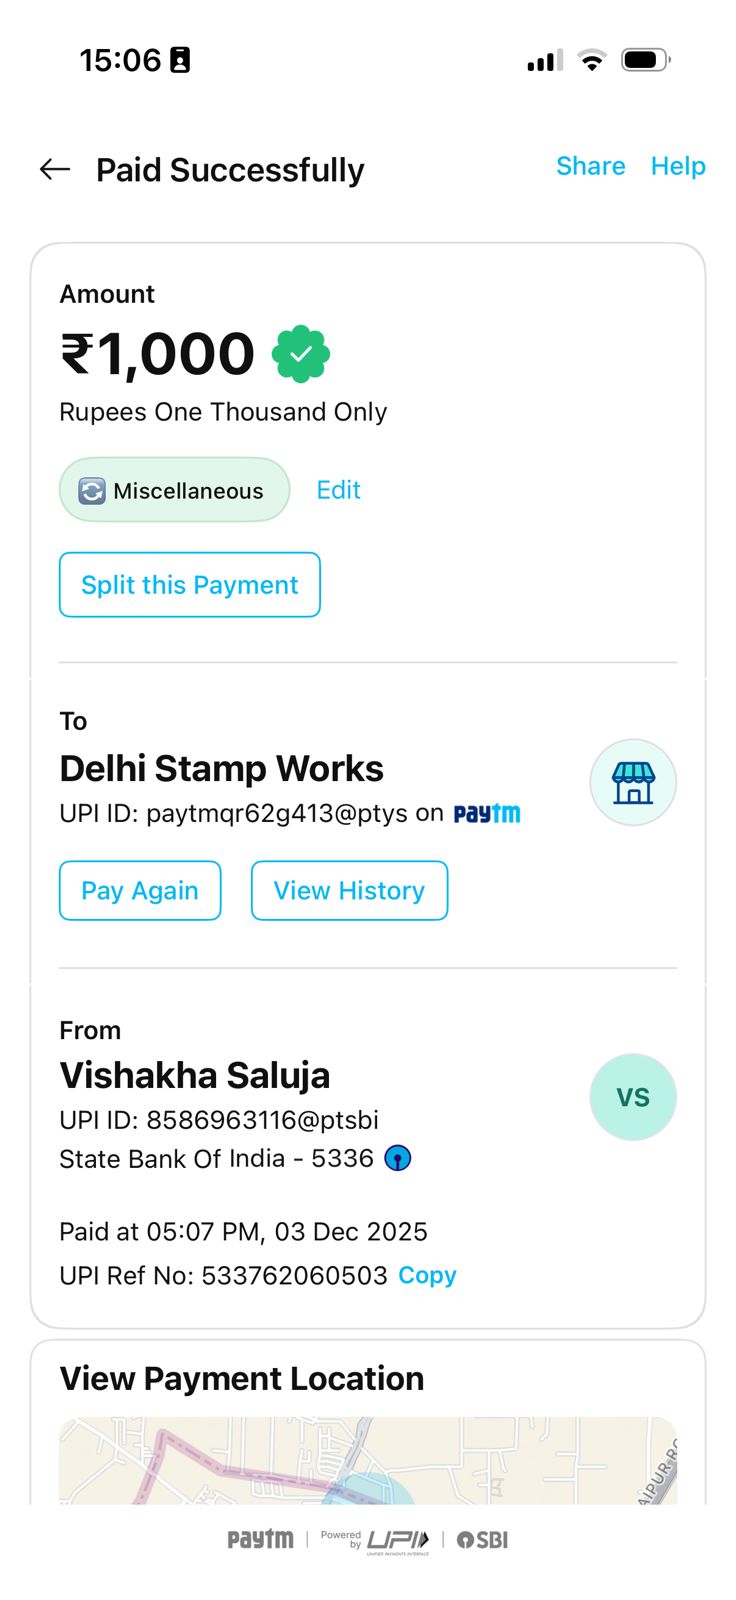Viewport: 736px width, 1600px height.
Task: Copy the UPI reference number
Action: coord(427,1275)
